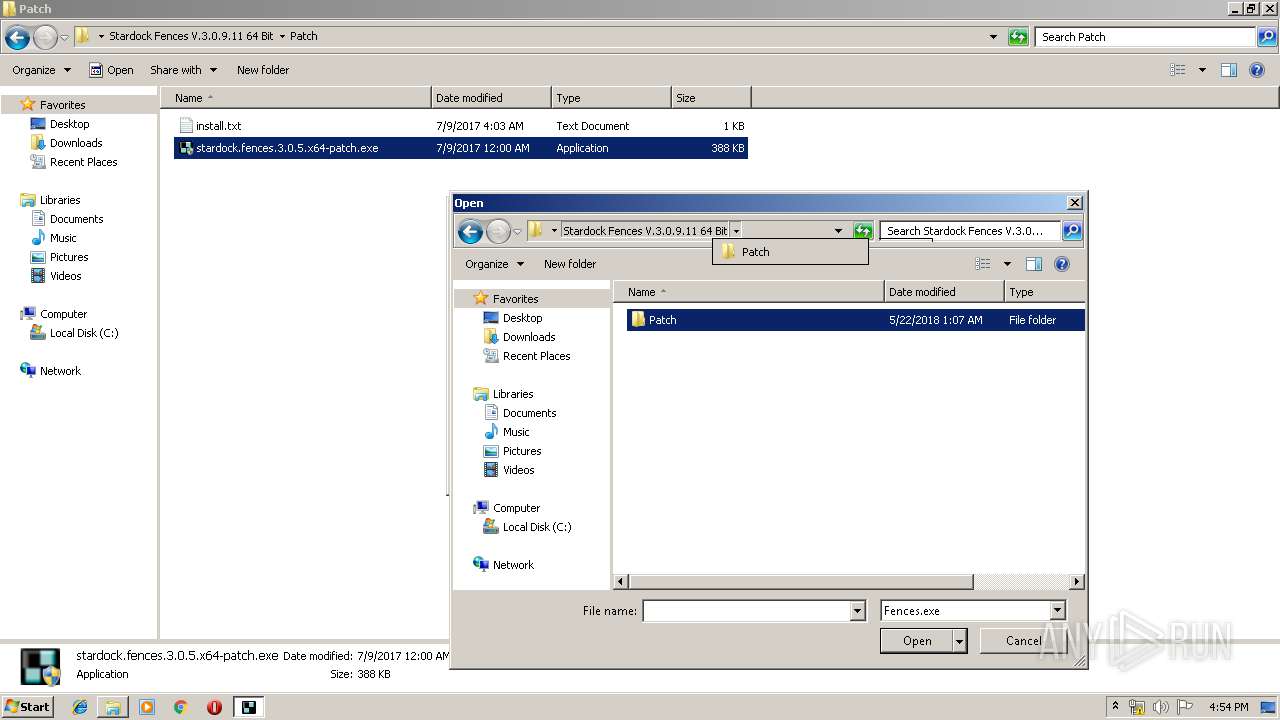Open Chrome from taskbar

pos(181,707)
